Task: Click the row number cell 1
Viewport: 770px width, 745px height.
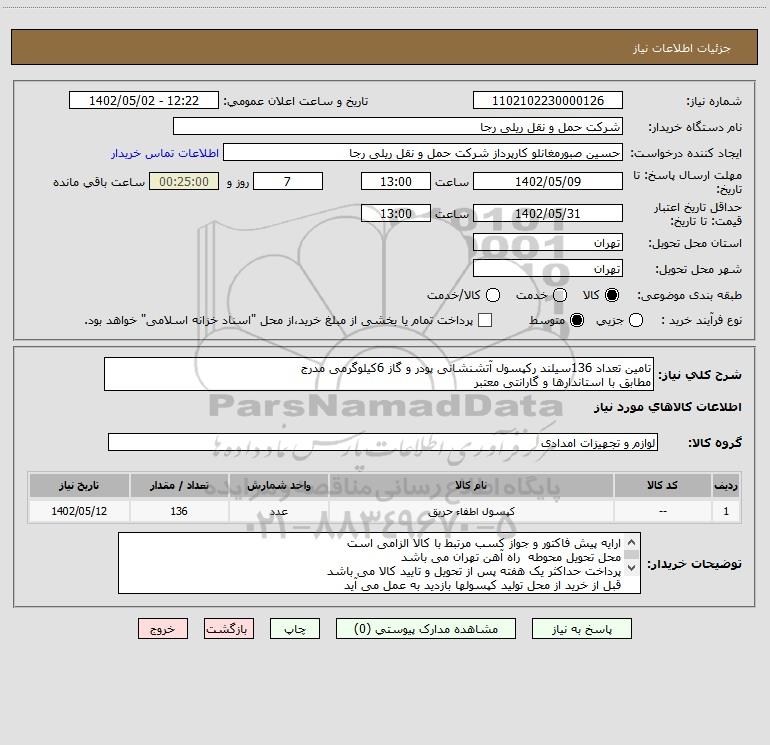Action: point(726,511)
